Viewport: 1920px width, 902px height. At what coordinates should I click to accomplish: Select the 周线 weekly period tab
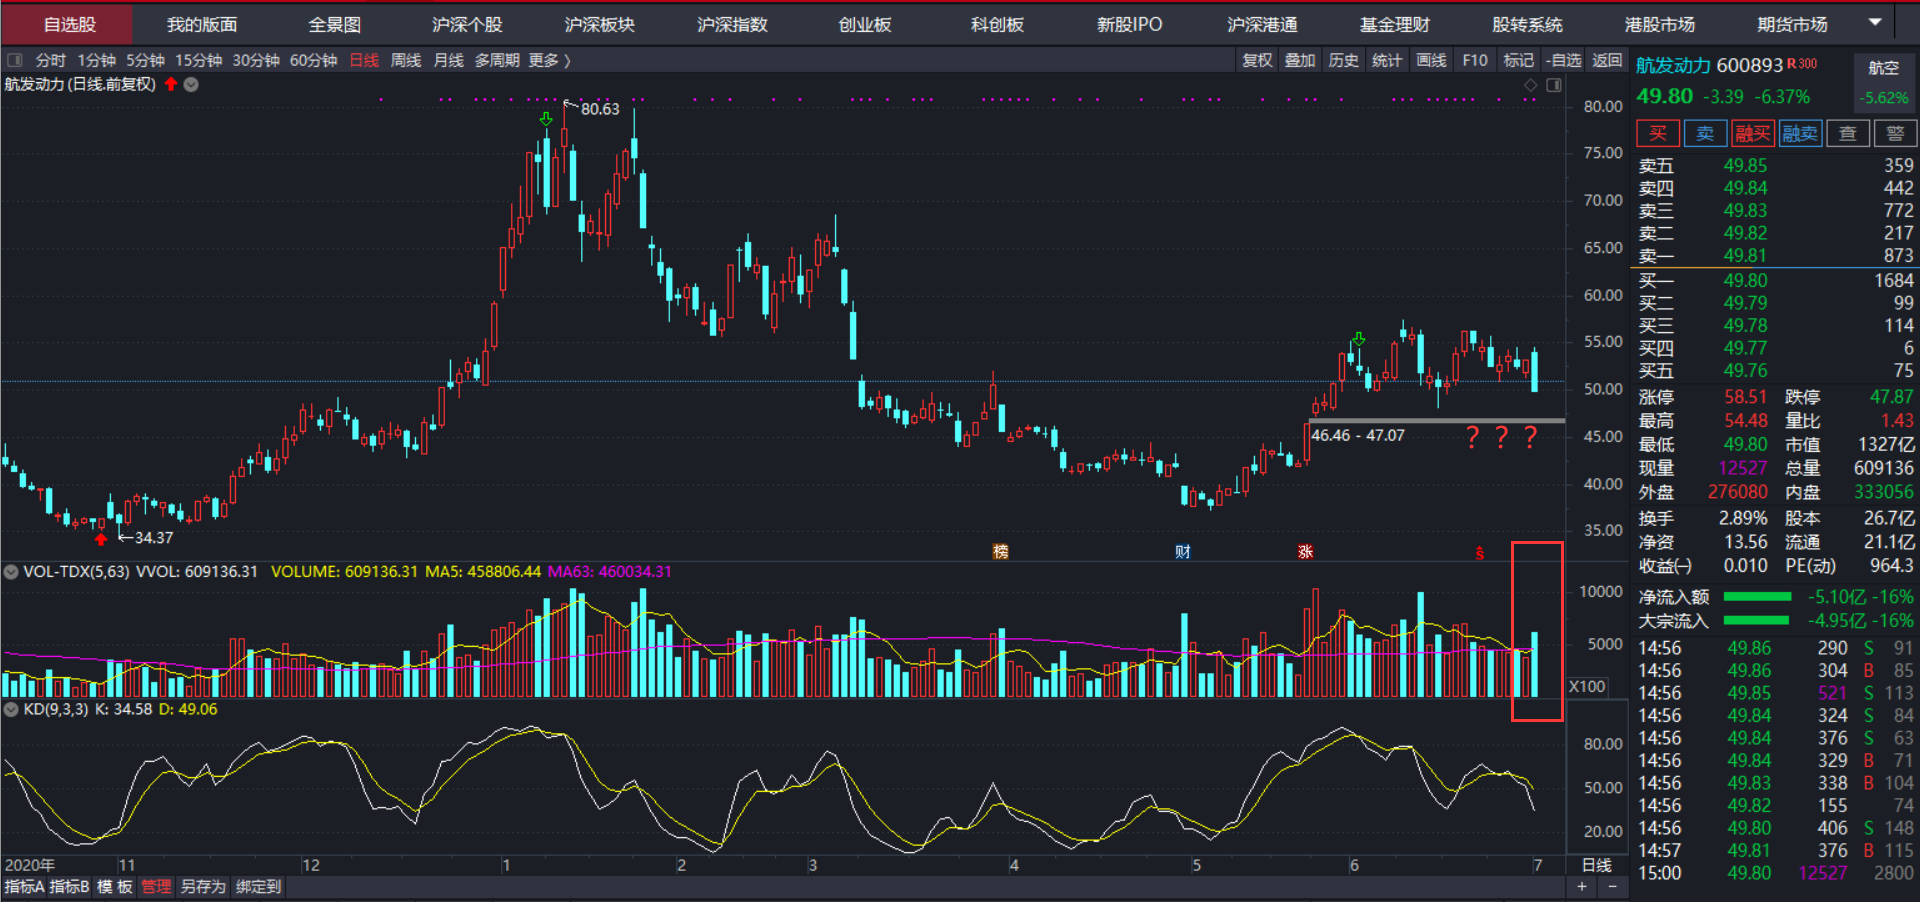coord(405,60)
